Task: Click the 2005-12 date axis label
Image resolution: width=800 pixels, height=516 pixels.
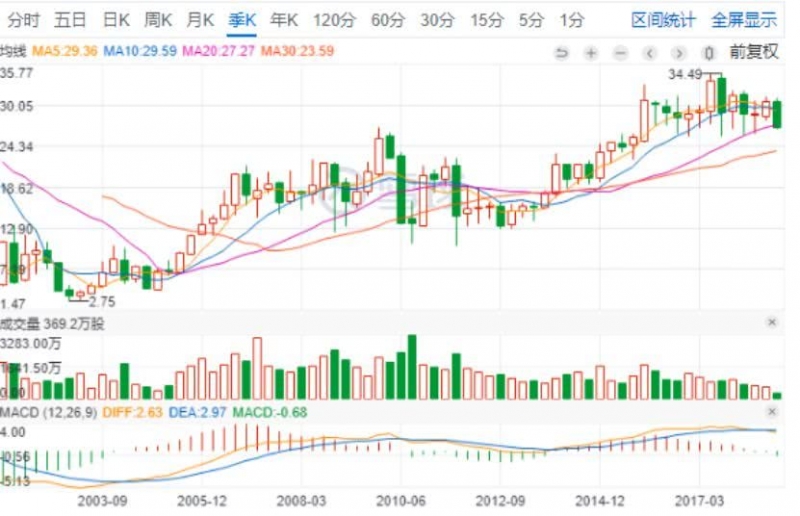Action: 202,501
